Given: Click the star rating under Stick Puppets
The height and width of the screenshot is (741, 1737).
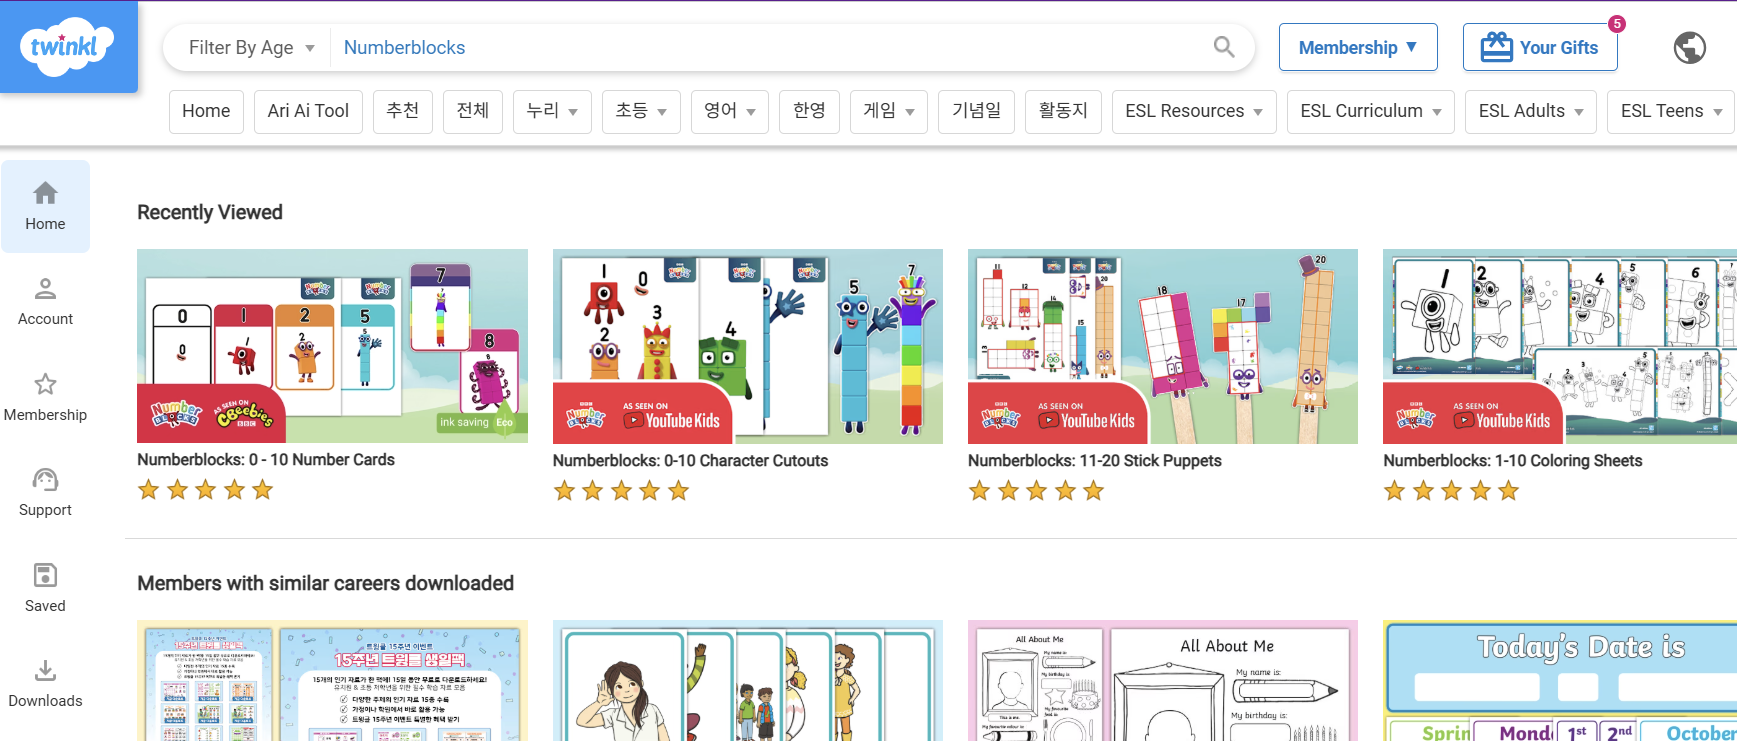Looking at the screenshot, I should [x=1037, y=491].
